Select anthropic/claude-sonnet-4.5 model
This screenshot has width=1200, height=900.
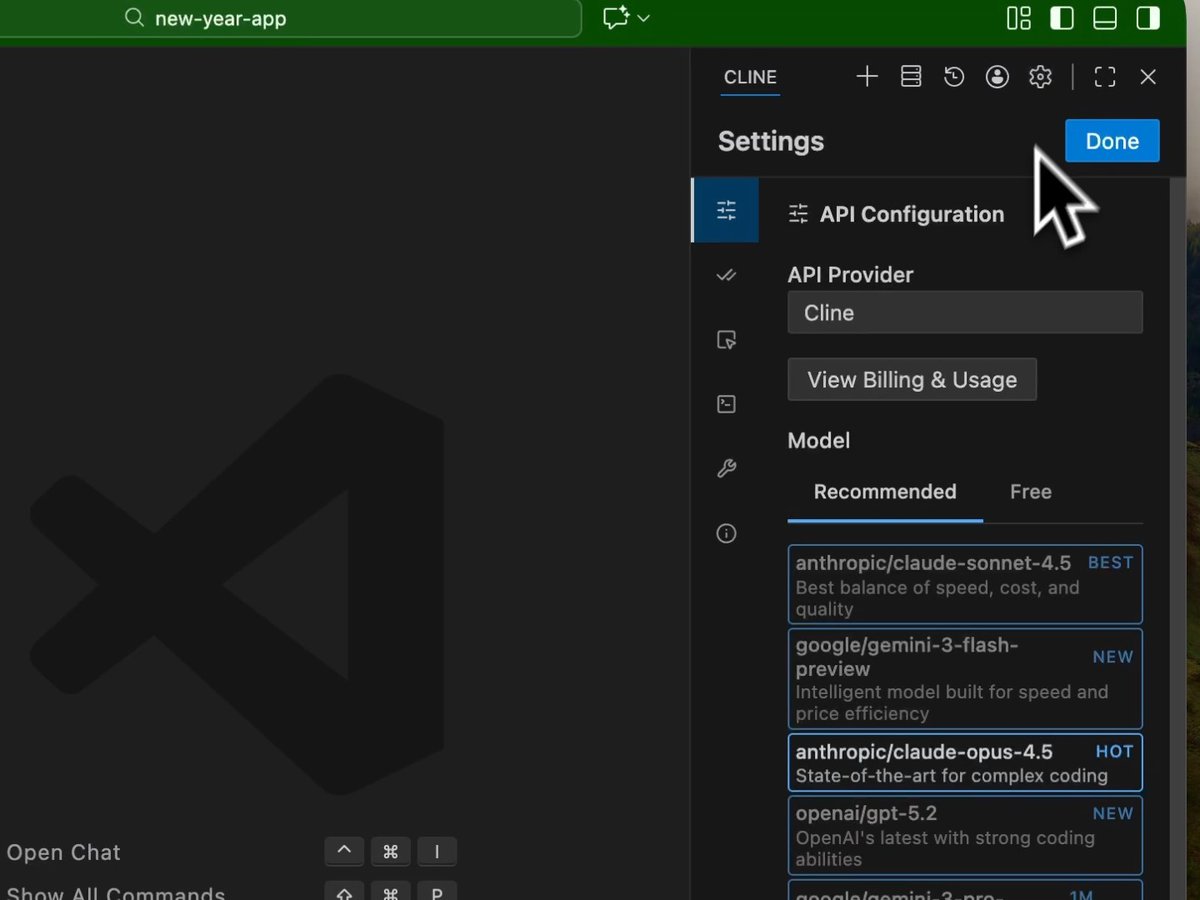tap(965, 584)
